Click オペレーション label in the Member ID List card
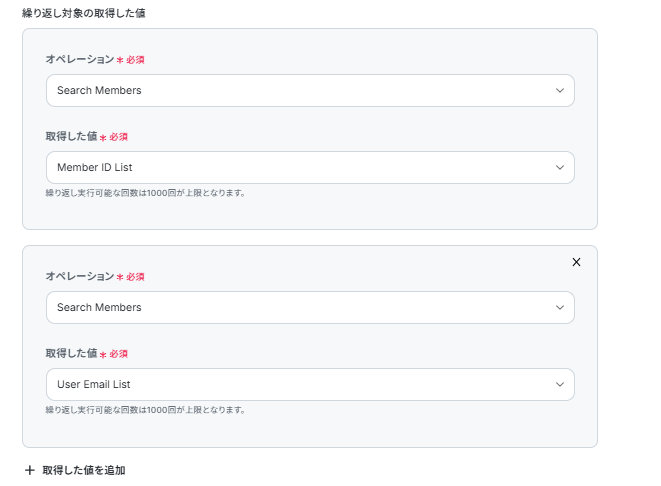The image size is (661, 486). pos(80,59)
